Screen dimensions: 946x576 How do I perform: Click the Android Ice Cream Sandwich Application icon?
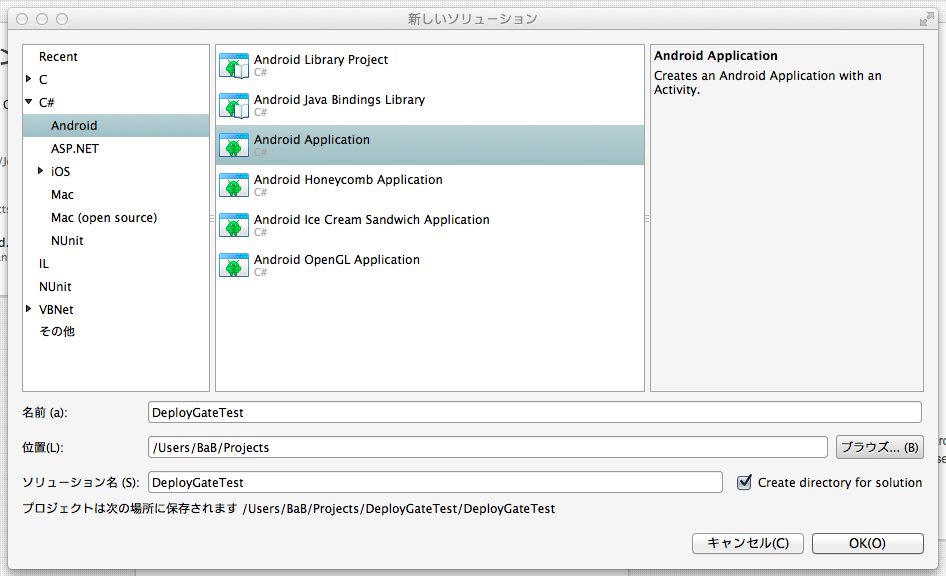(234, 226)
